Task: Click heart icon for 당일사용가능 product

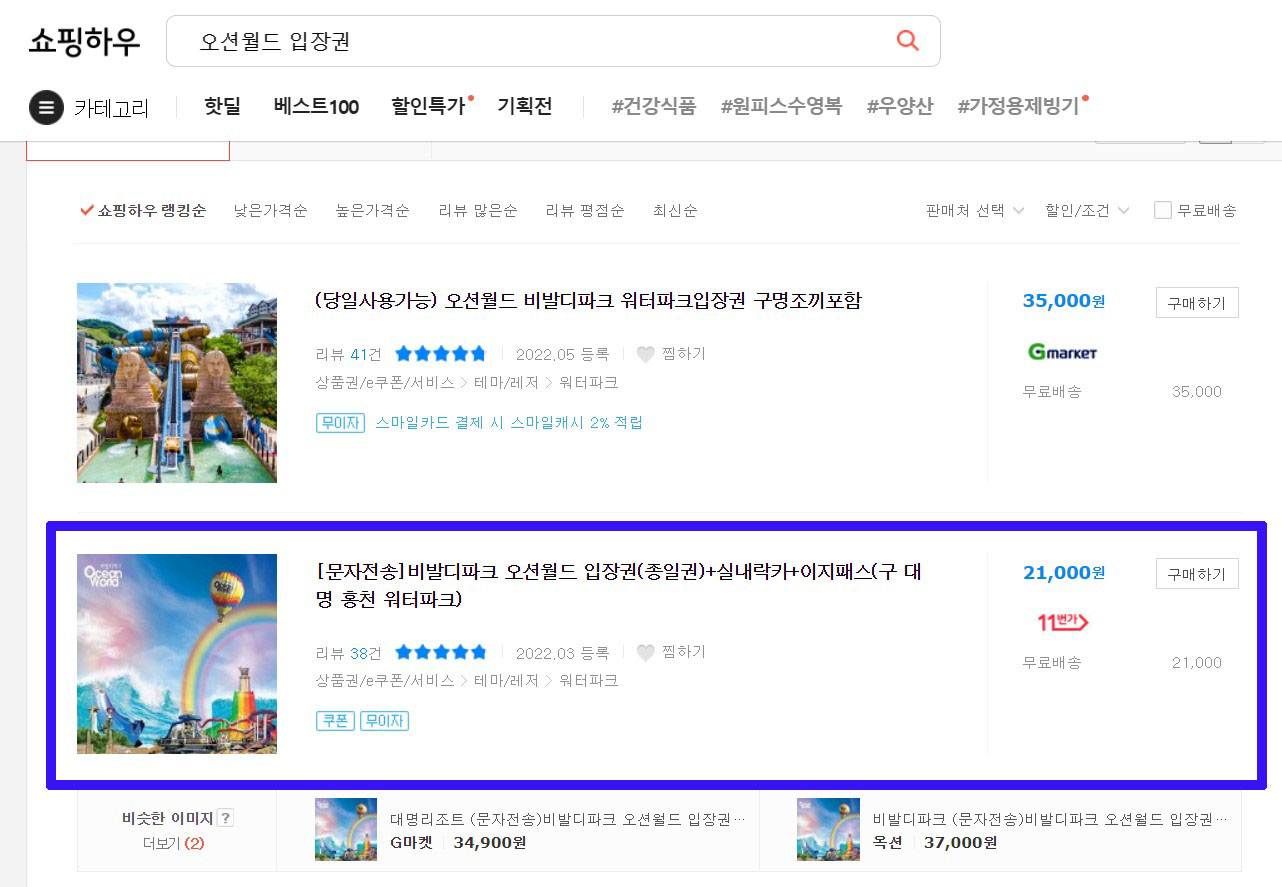Action: 646,354
